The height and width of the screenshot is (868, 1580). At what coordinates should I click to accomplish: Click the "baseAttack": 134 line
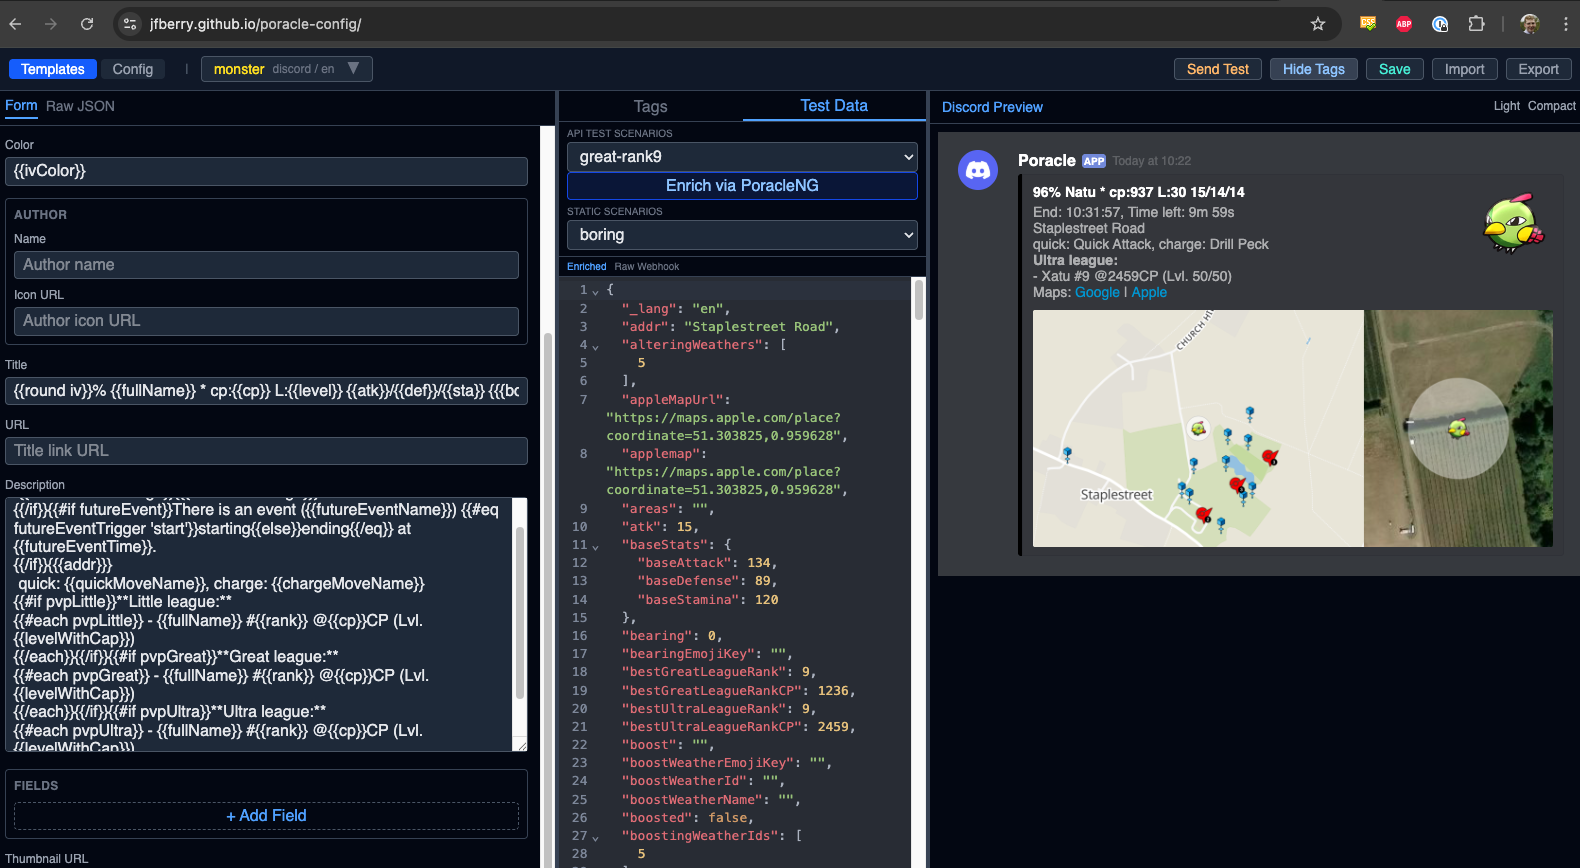click(x=707, y=563)
